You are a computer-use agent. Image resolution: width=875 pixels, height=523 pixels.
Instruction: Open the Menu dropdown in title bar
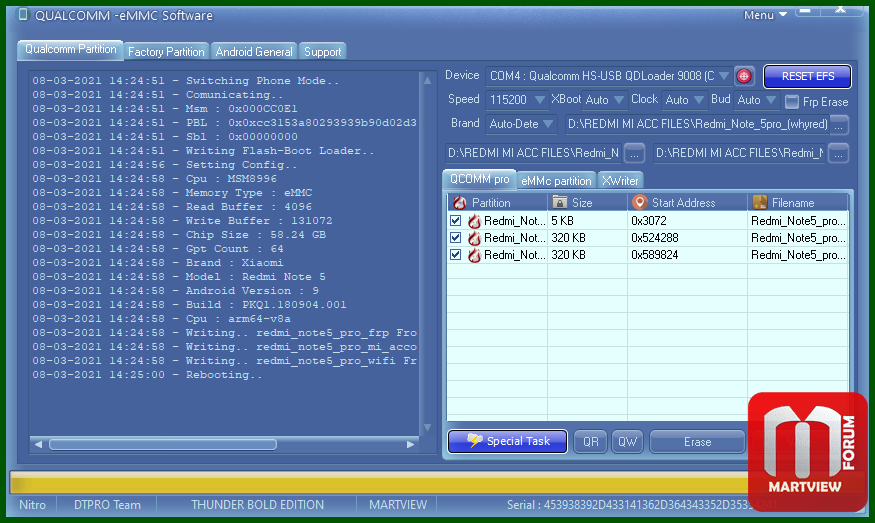(x=765, y=15)
